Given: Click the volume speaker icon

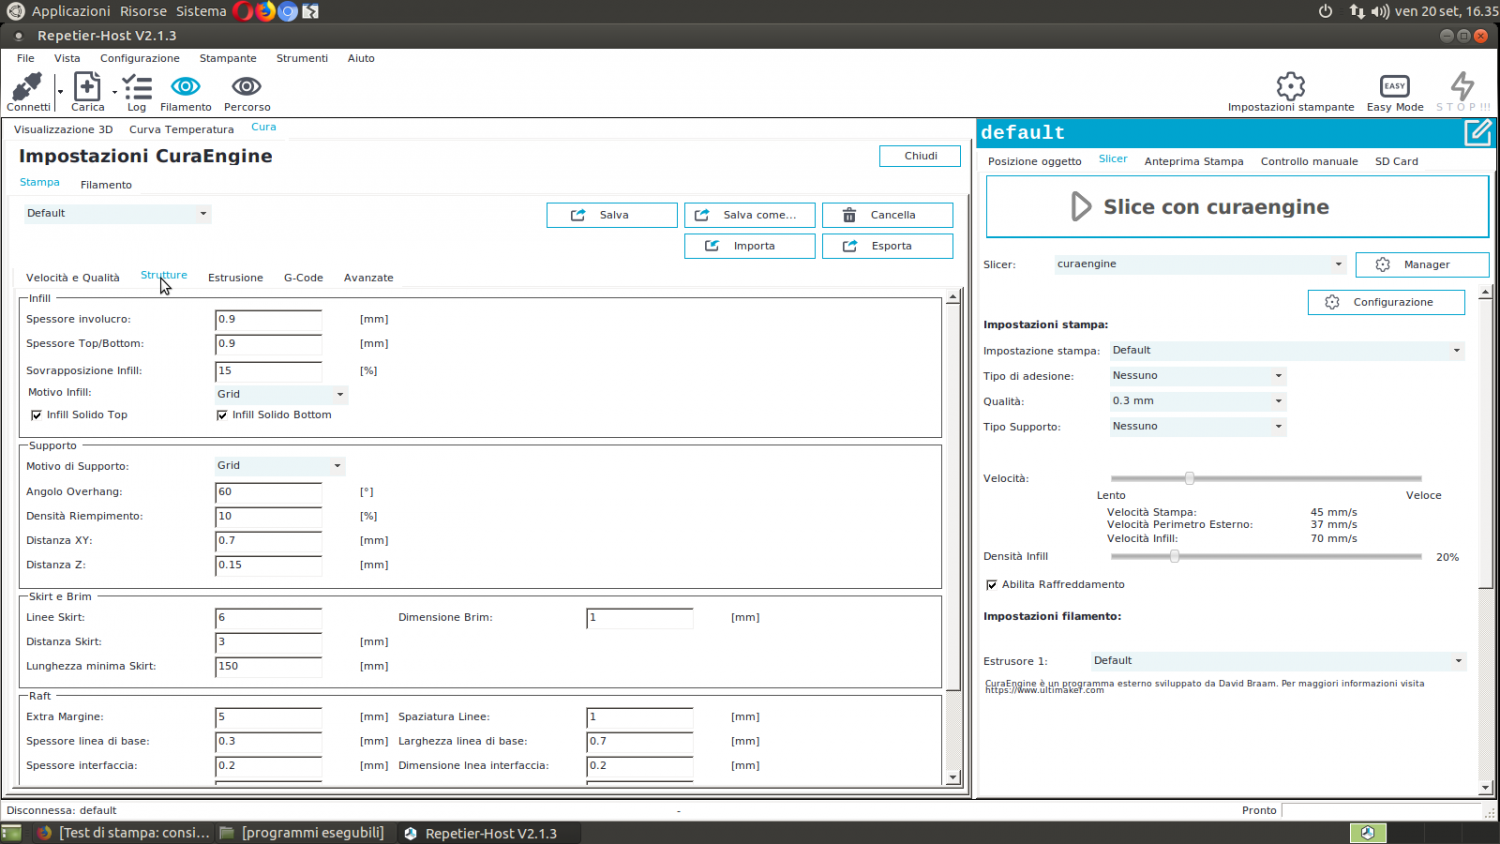Looking at the screenshot, I should [1380, 11].
